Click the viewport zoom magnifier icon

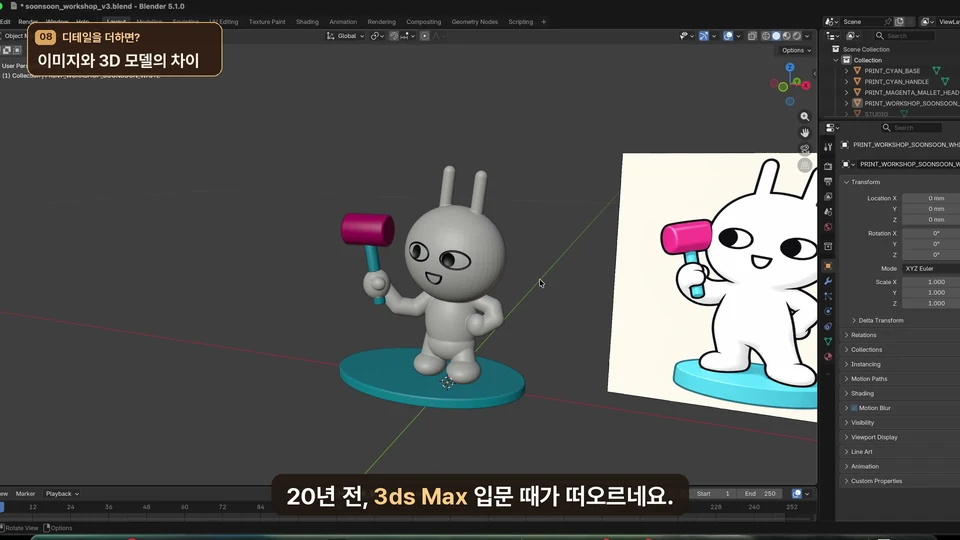tap(804, 116)
